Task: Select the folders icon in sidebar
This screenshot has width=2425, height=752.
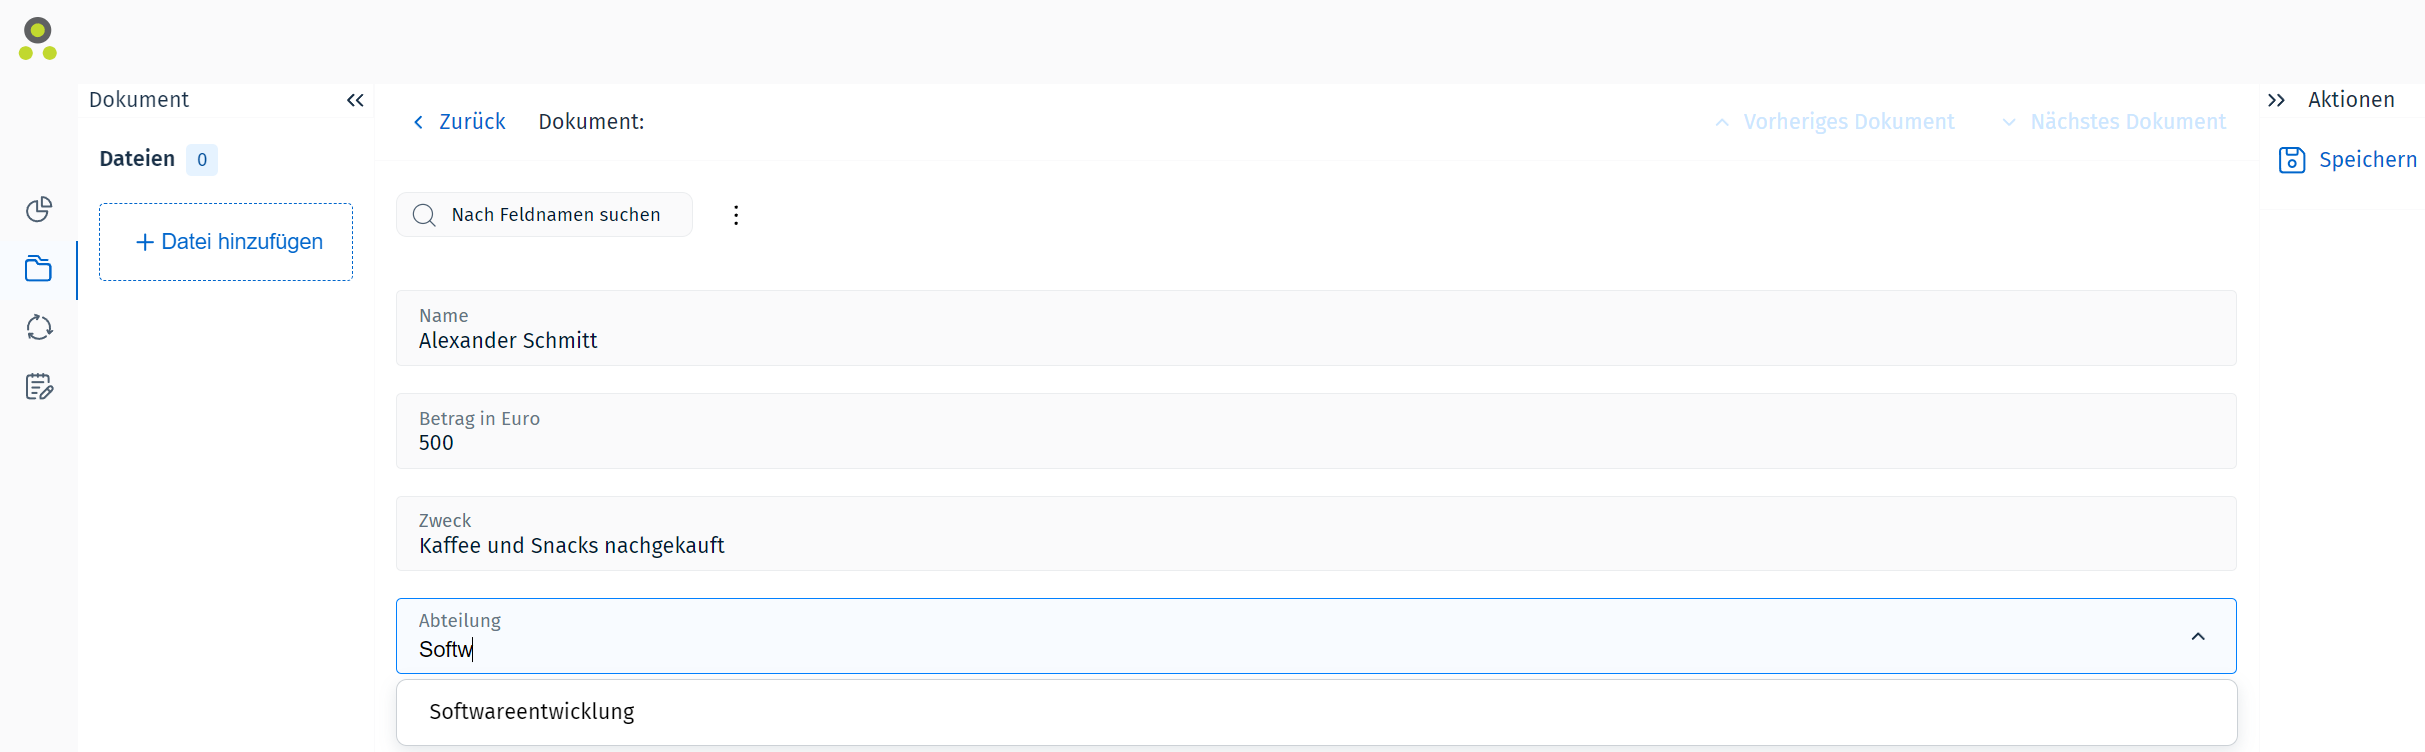Action: (39, 269)
